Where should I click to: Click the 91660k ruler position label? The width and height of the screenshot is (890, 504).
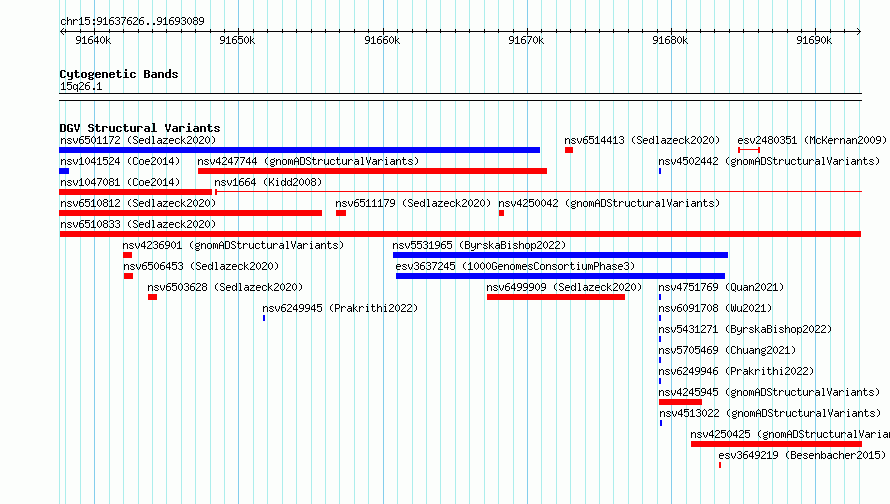tap(382, 40)
